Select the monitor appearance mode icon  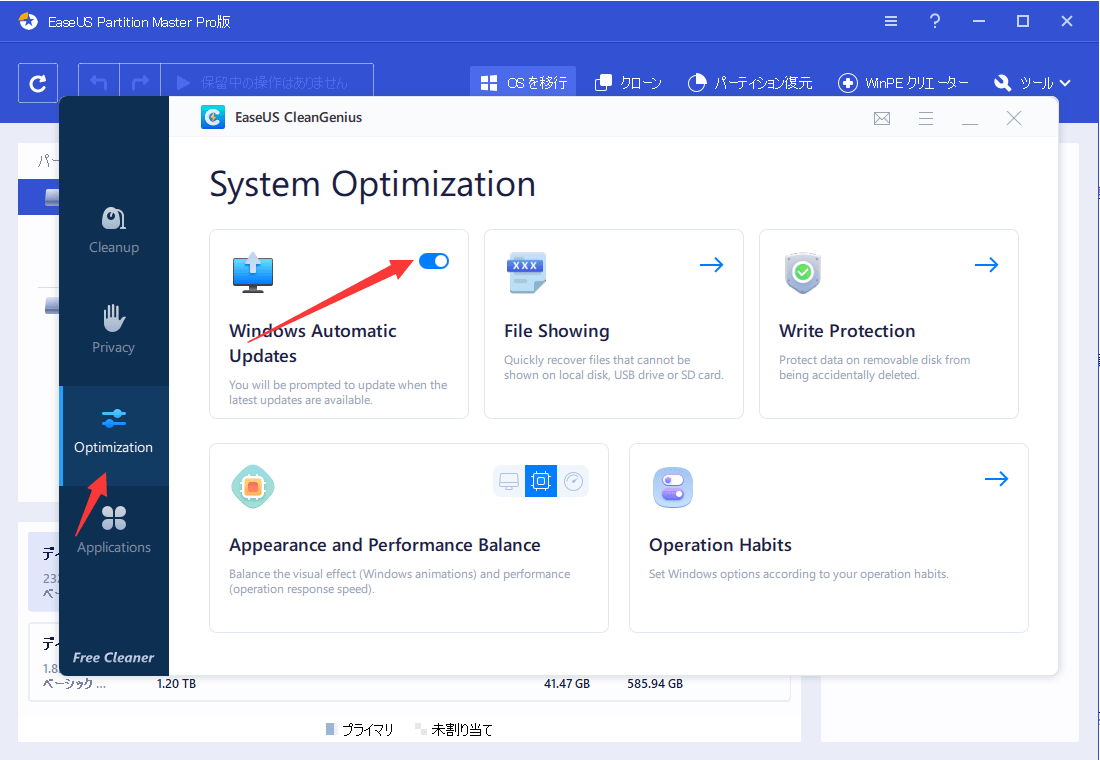508,481
